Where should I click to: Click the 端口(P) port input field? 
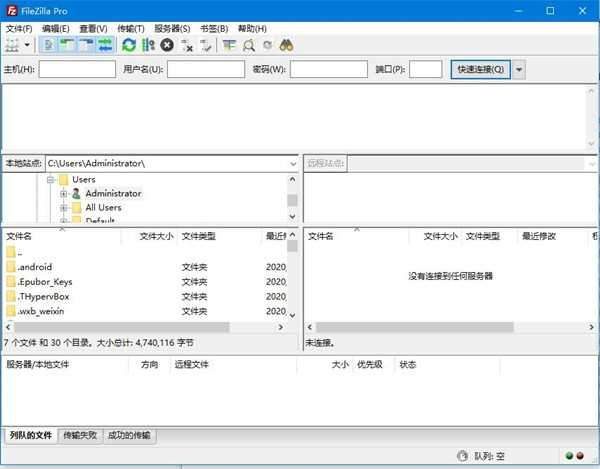[426, 69]
